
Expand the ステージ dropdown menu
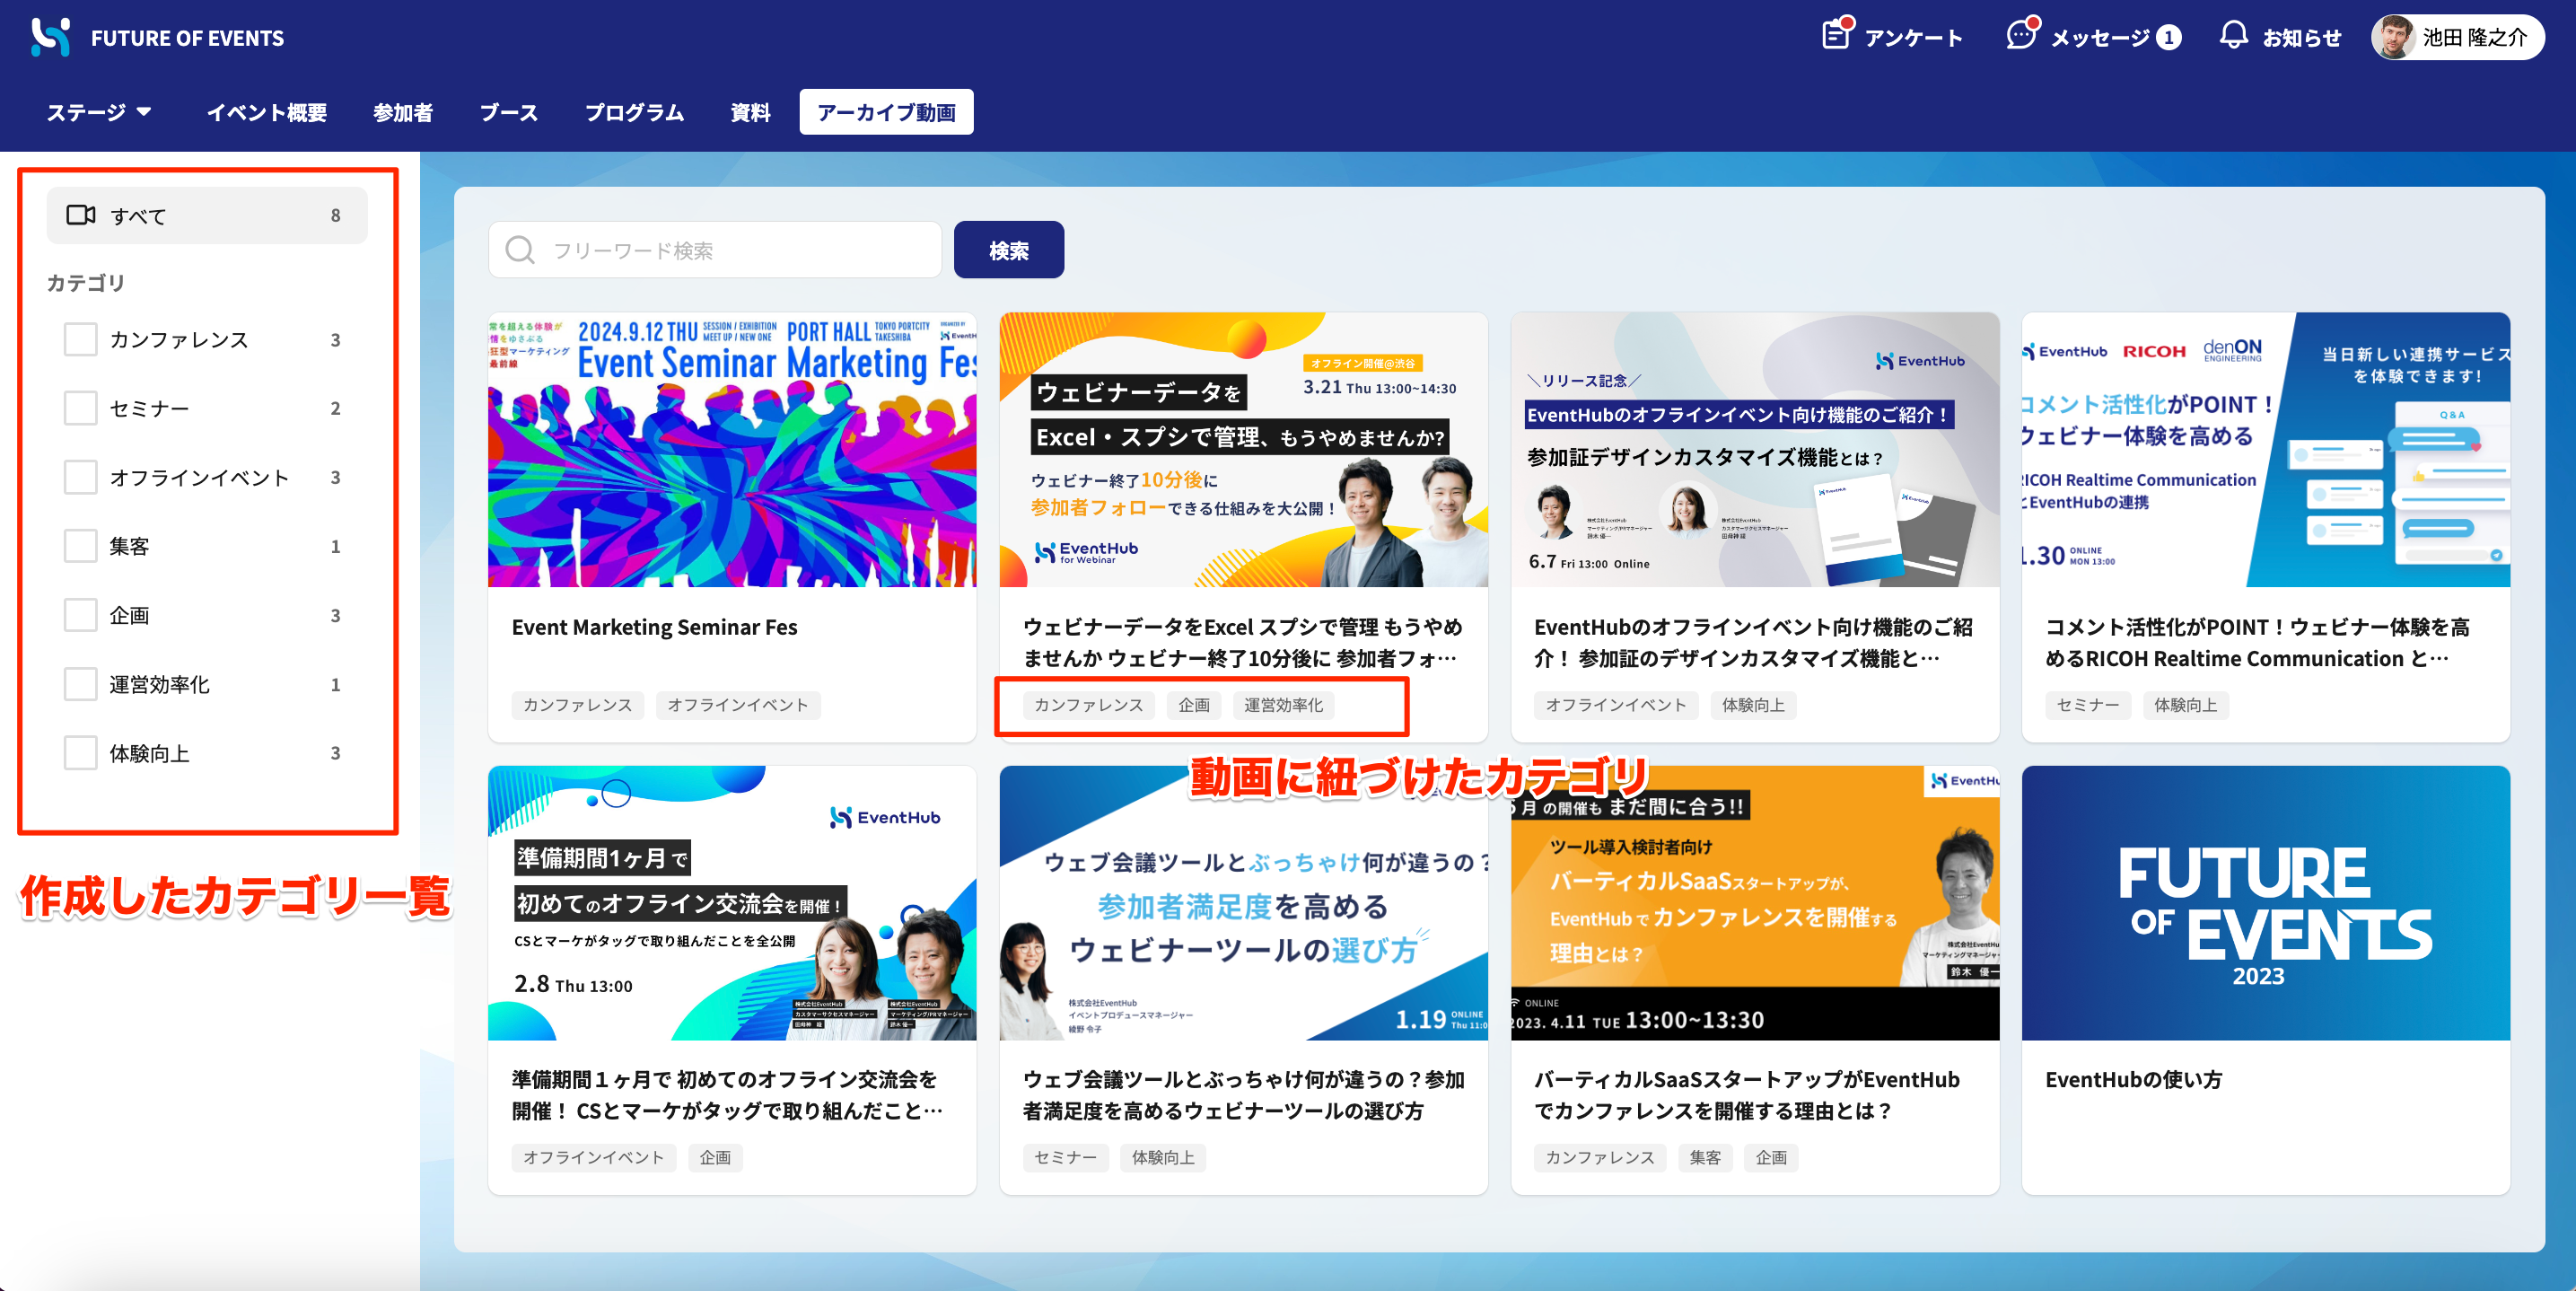click(99, 112)
